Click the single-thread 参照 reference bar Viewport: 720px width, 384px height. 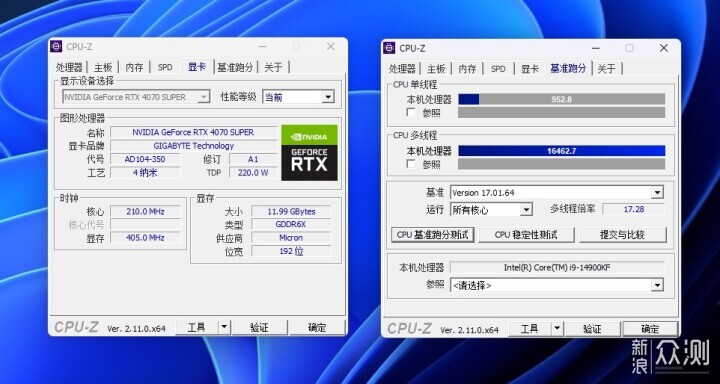click(x=562, y=113)
